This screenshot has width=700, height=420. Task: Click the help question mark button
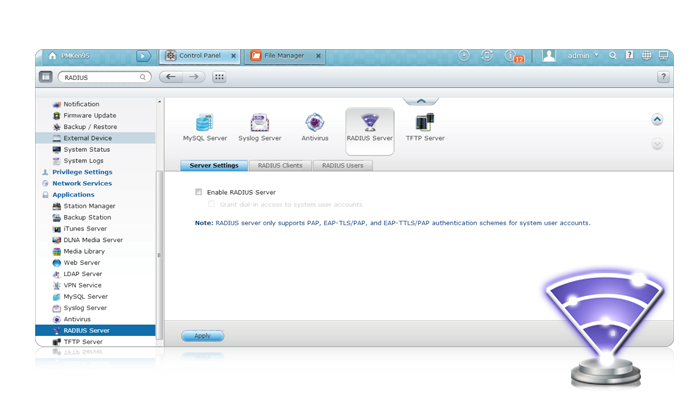pyautogui.click(x=663, y=77)
